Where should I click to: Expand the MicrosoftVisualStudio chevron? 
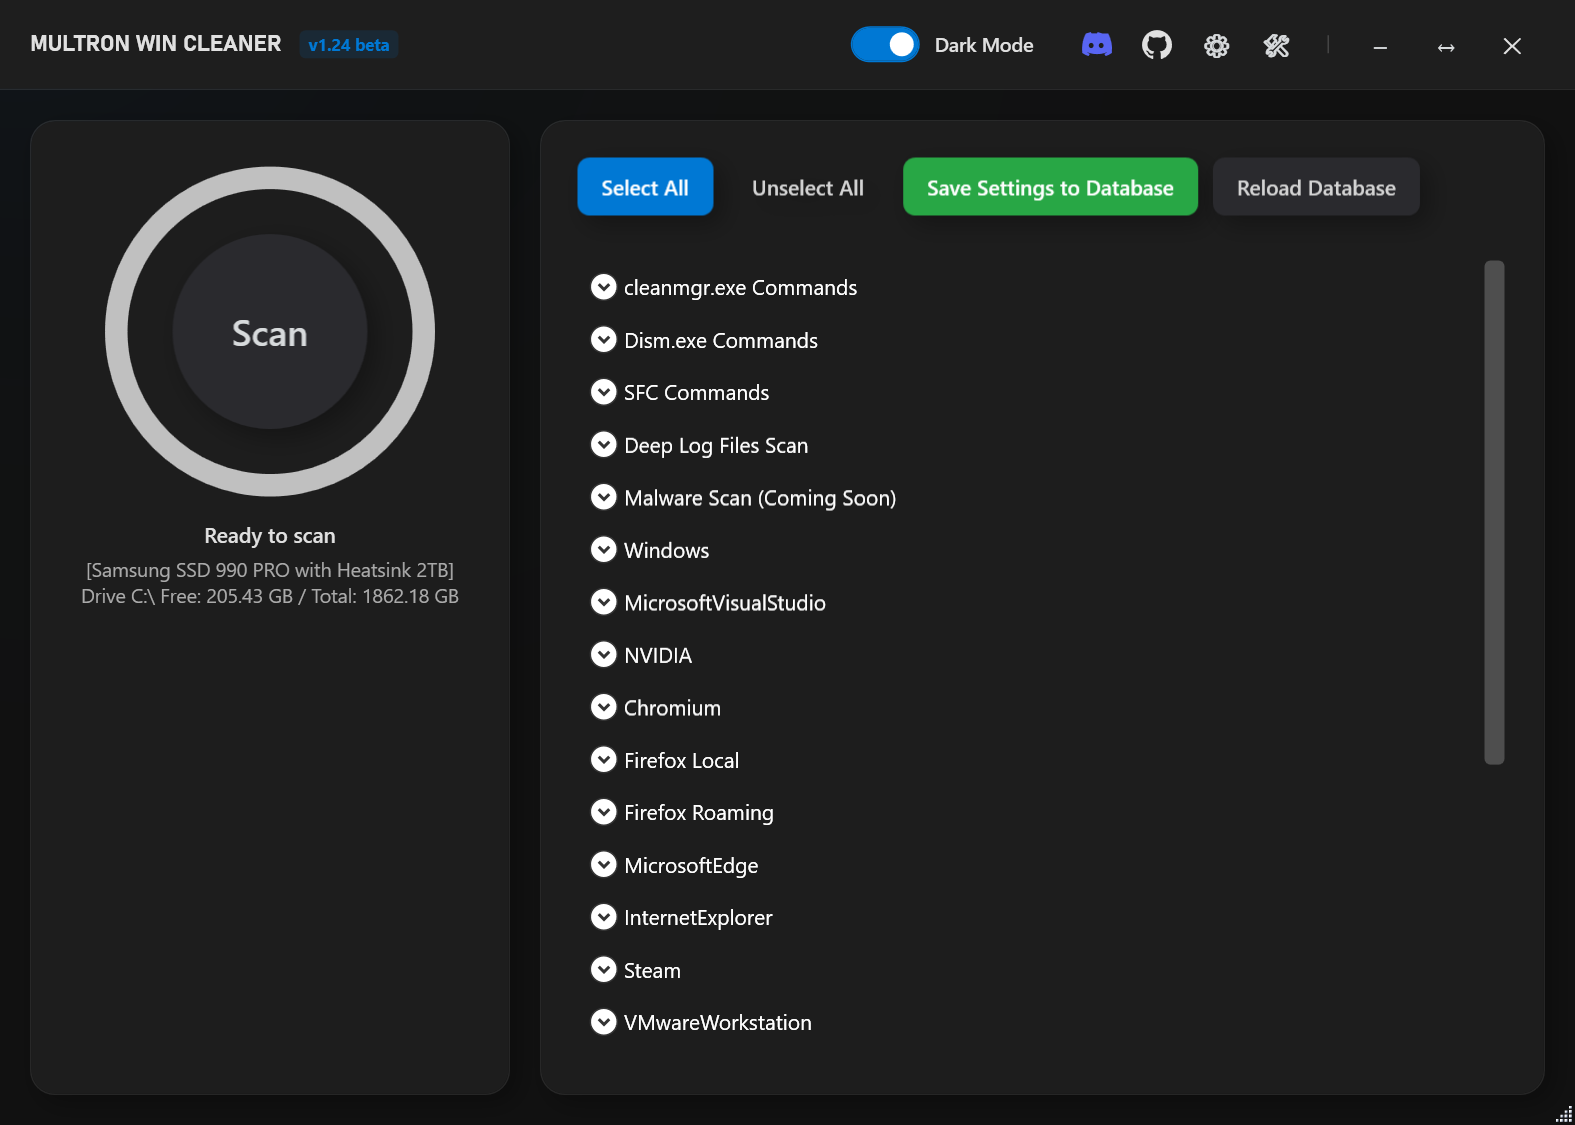point(604,602)
